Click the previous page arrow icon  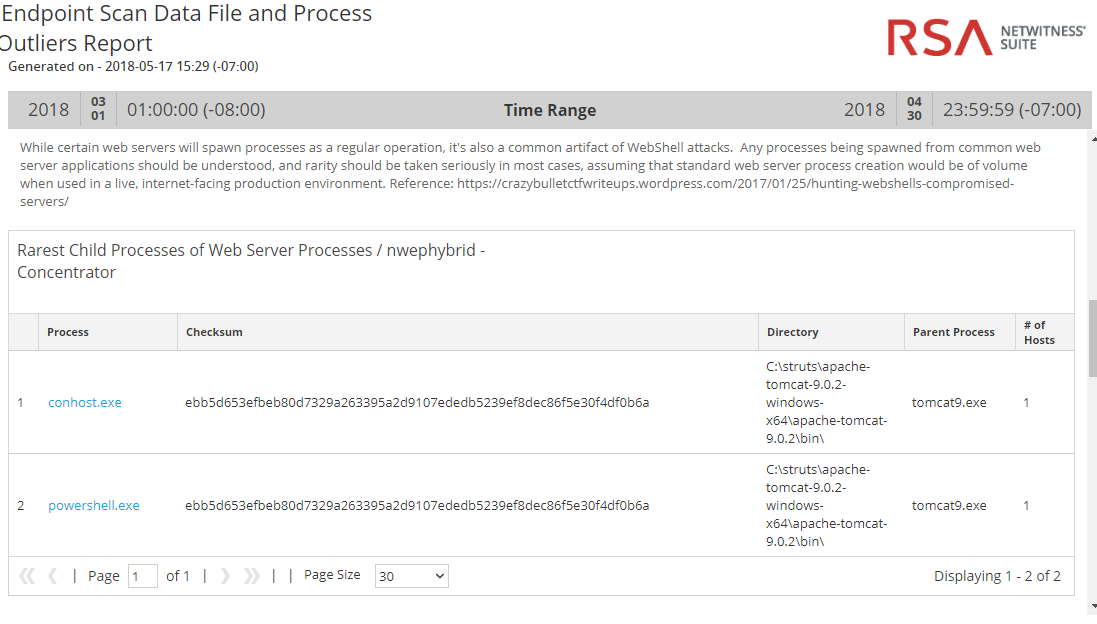(x=53, y=576)
